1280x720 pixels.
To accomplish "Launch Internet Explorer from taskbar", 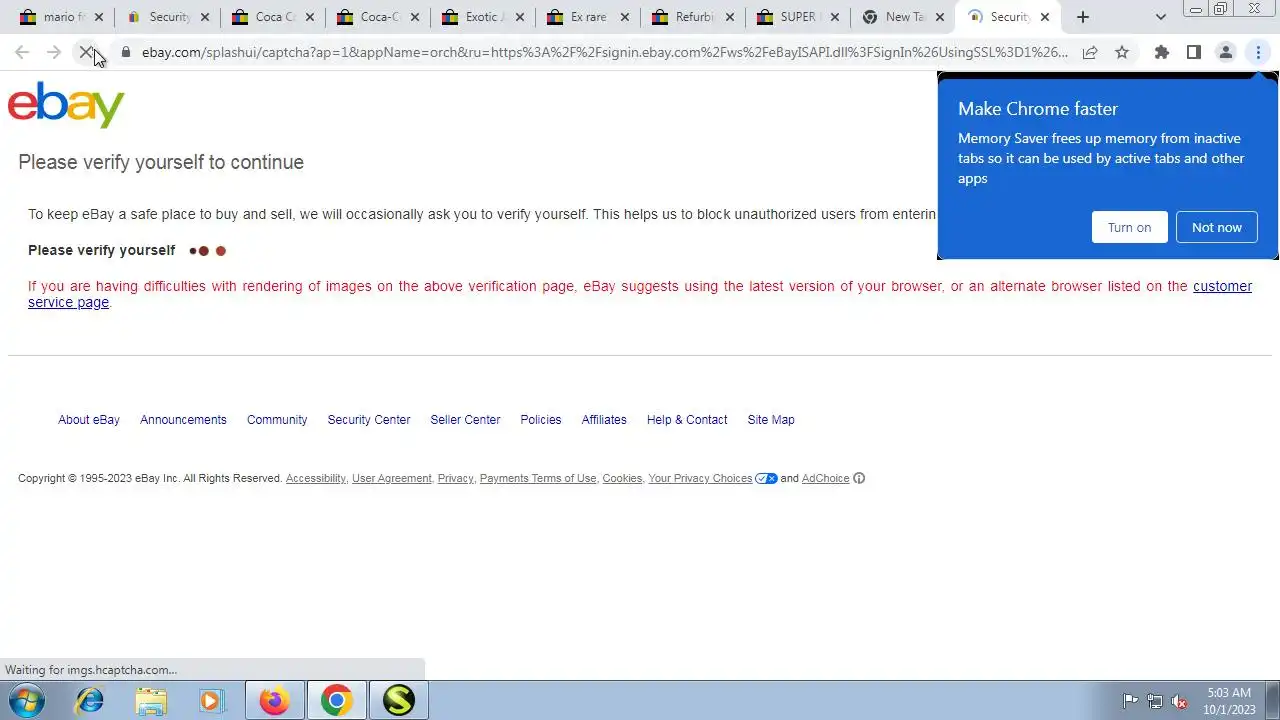I will (x=90, y=701).
